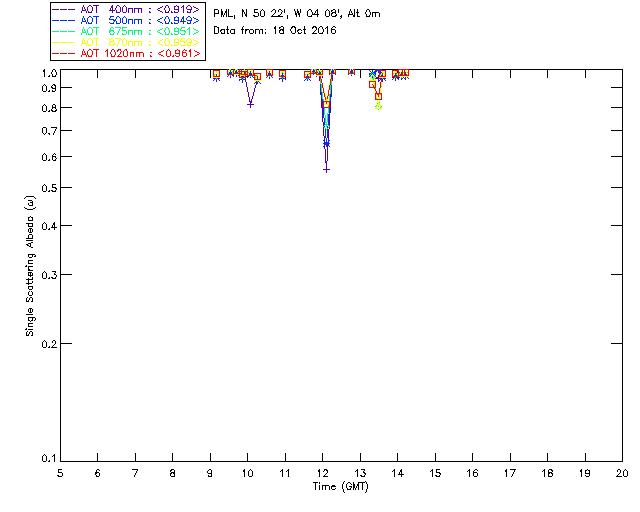Click the x-axis label 5
Image resolution: width=640 pixels, height=512 pixels.
60,473
